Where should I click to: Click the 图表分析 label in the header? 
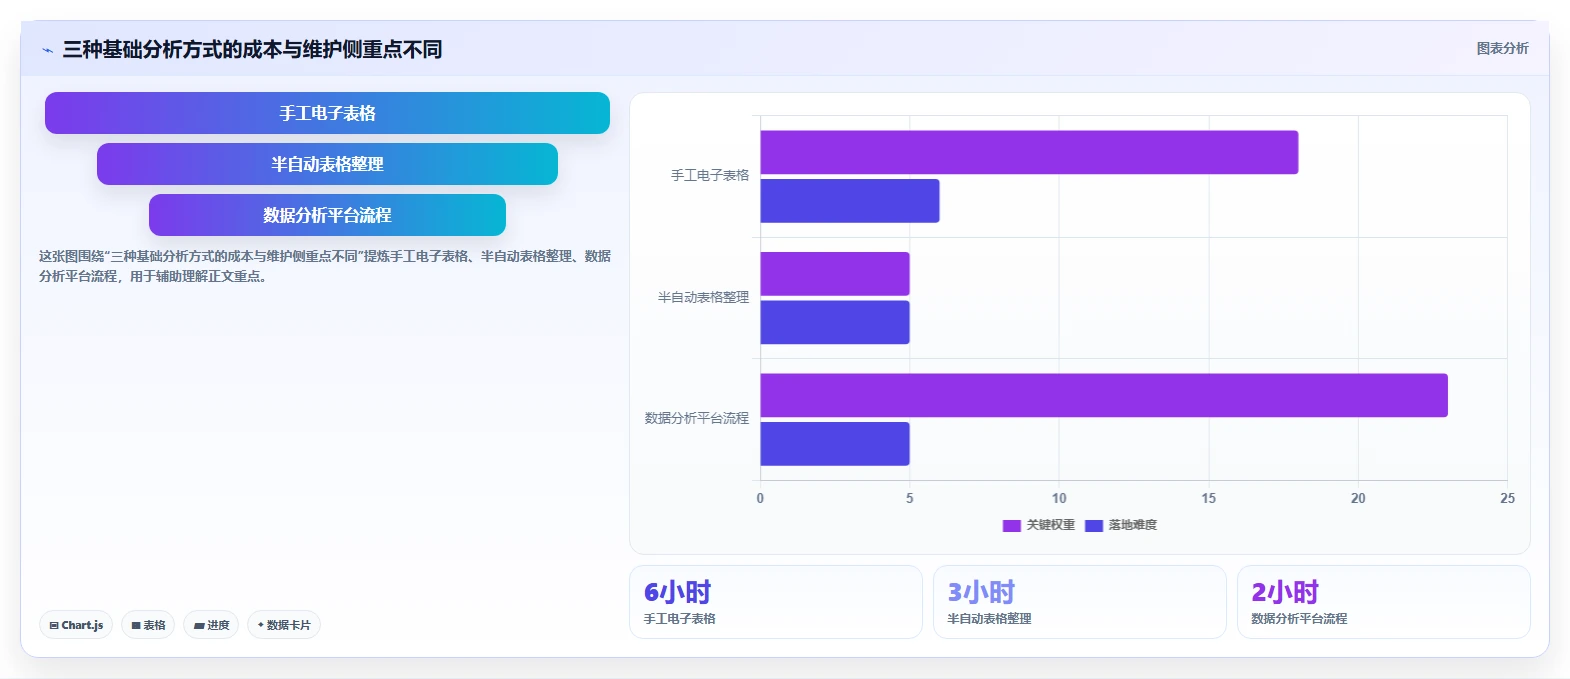point(1502,48)
